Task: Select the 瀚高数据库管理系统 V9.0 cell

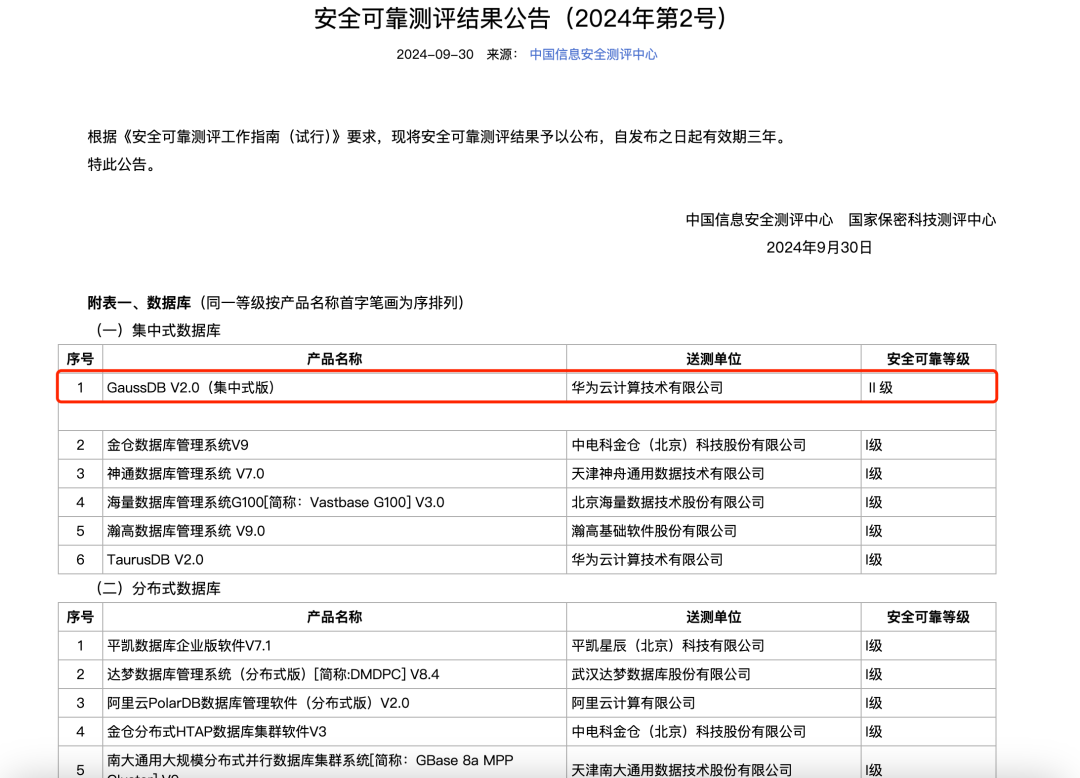Action: click(335, 532)
